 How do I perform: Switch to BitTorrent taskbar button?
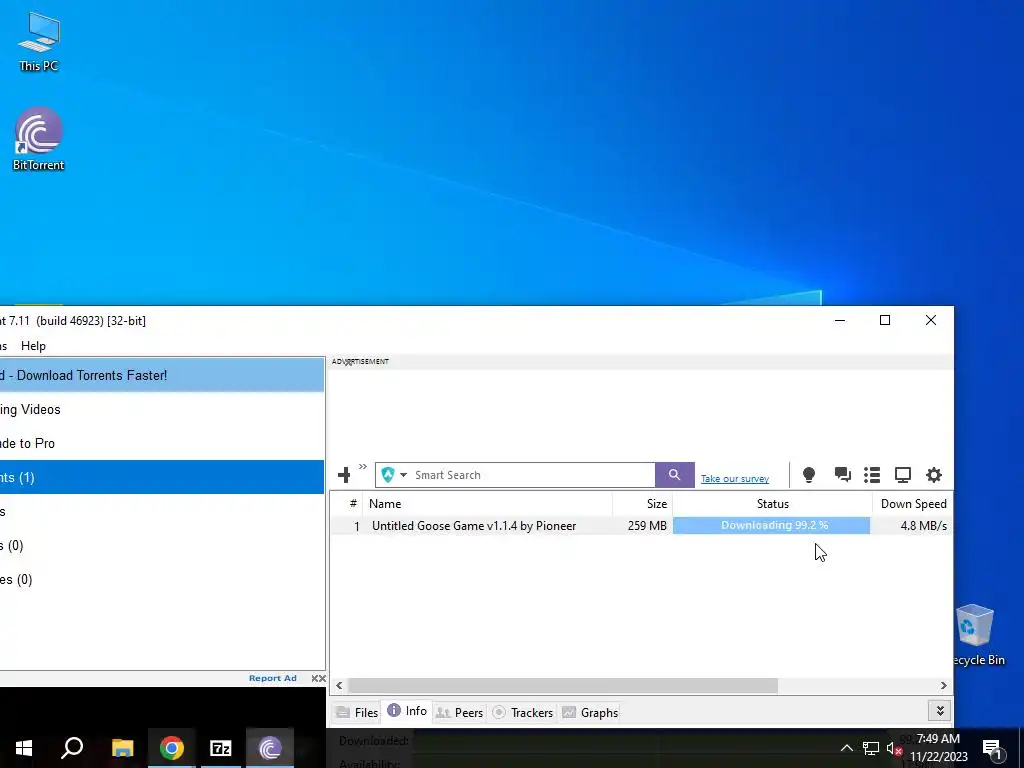(x=270, y=748)
